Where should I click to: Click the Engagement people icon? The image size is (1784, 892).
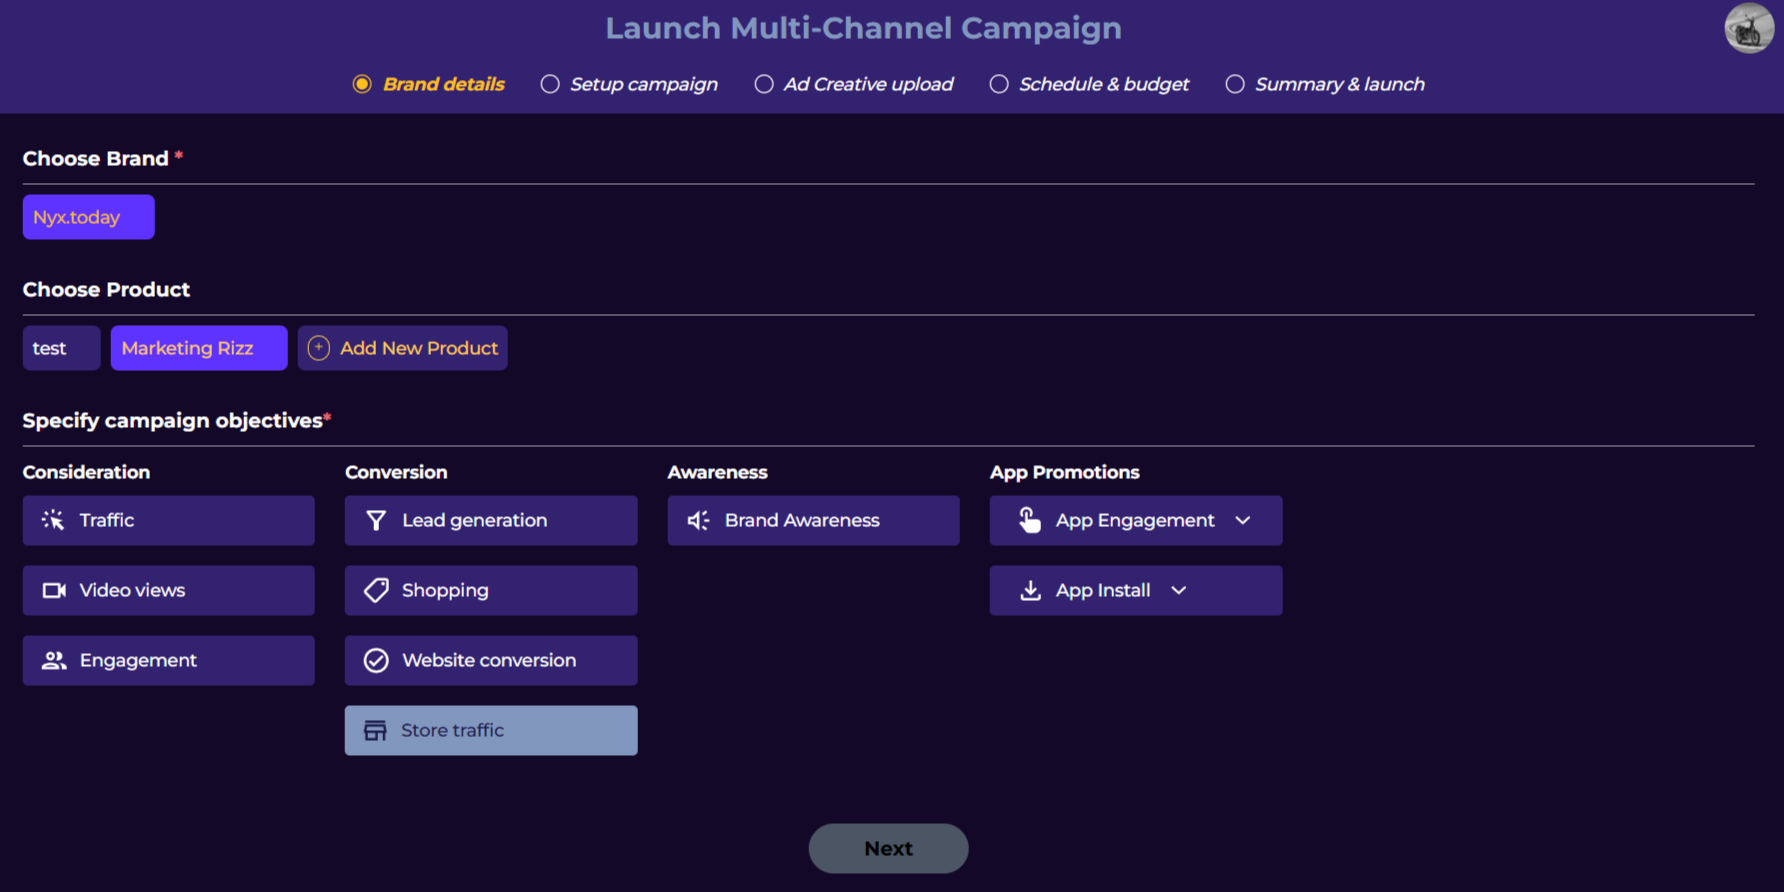[54, 660]
